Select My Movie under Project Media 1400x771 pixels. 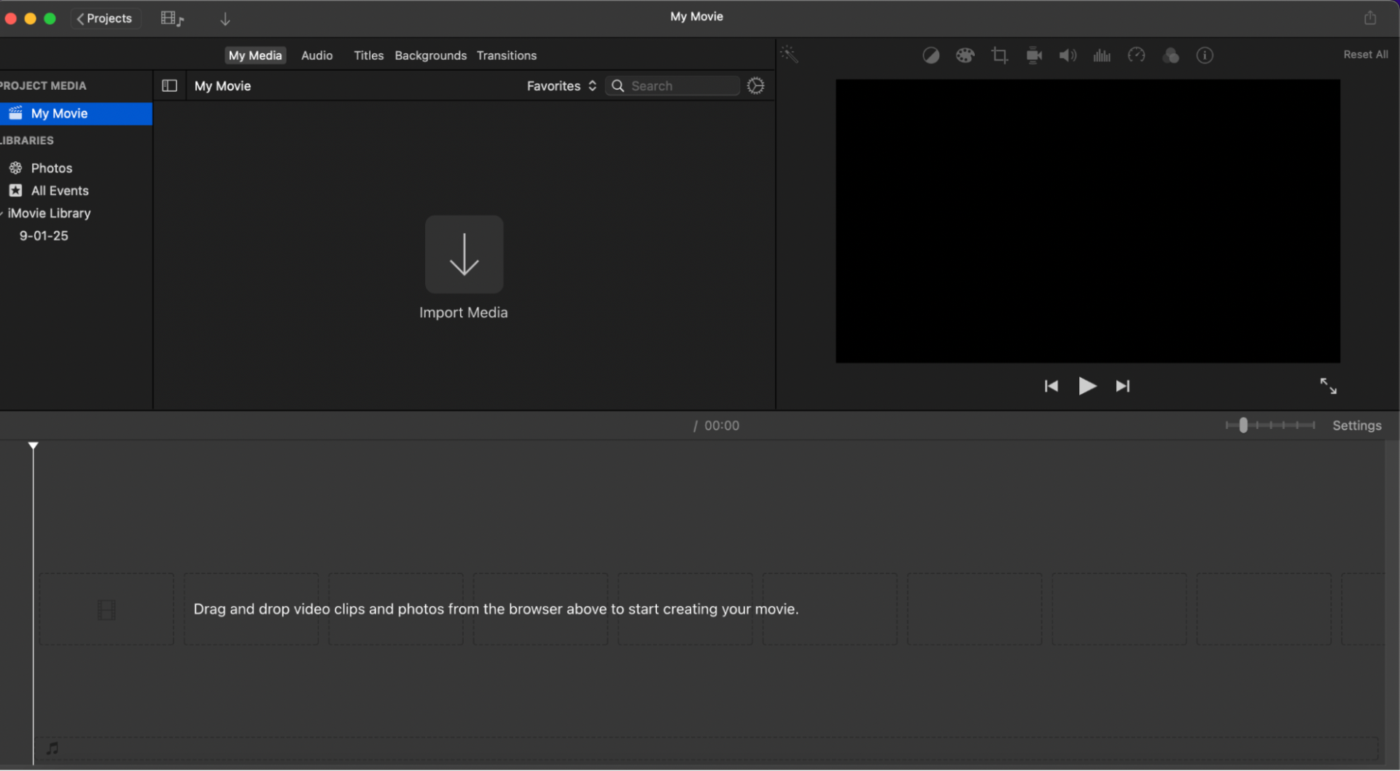pos(76,113)
